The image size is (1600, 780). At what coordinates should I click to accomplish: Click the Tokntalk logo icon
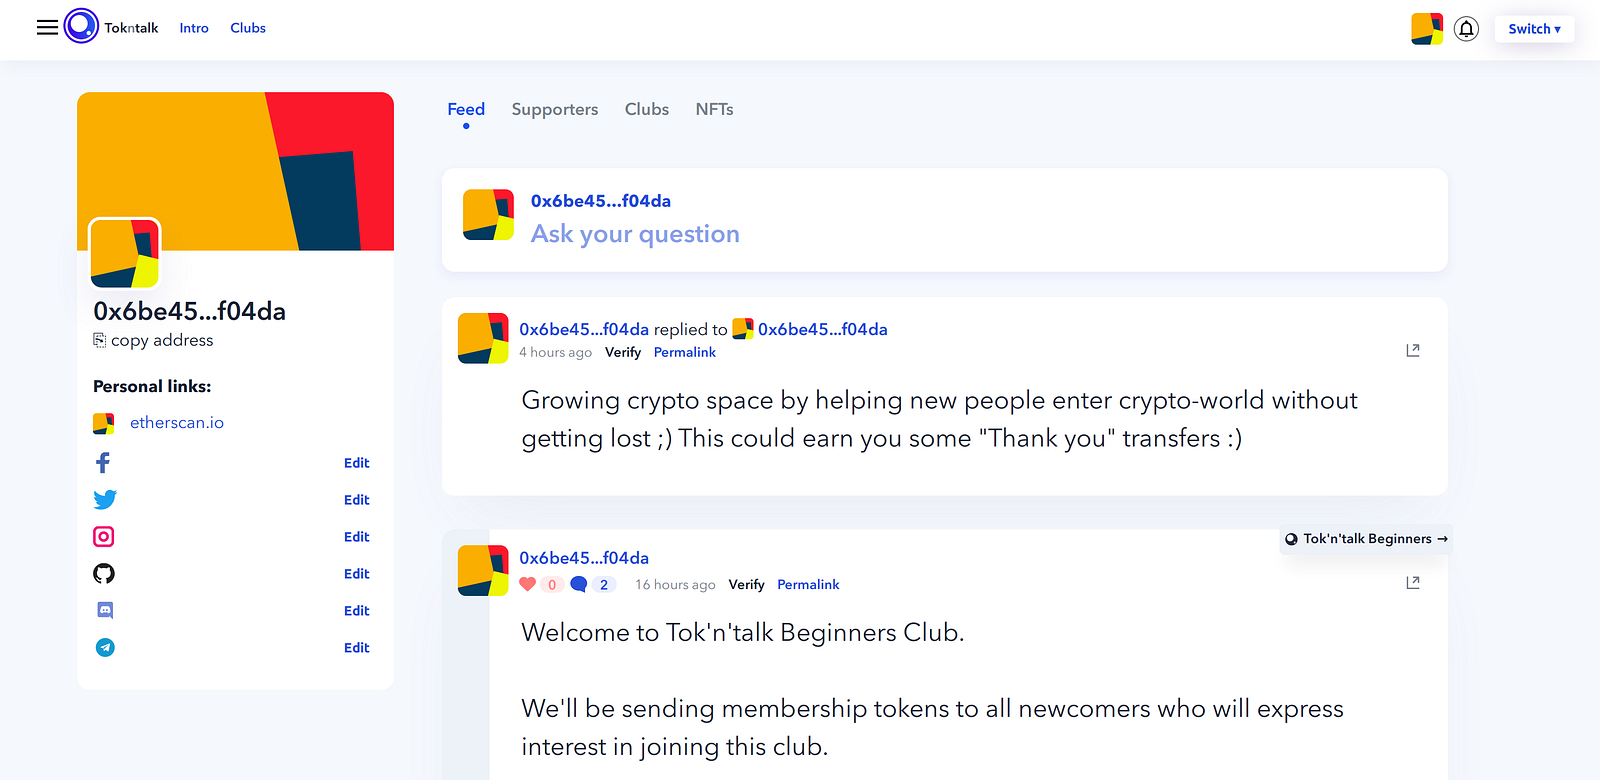81,26
